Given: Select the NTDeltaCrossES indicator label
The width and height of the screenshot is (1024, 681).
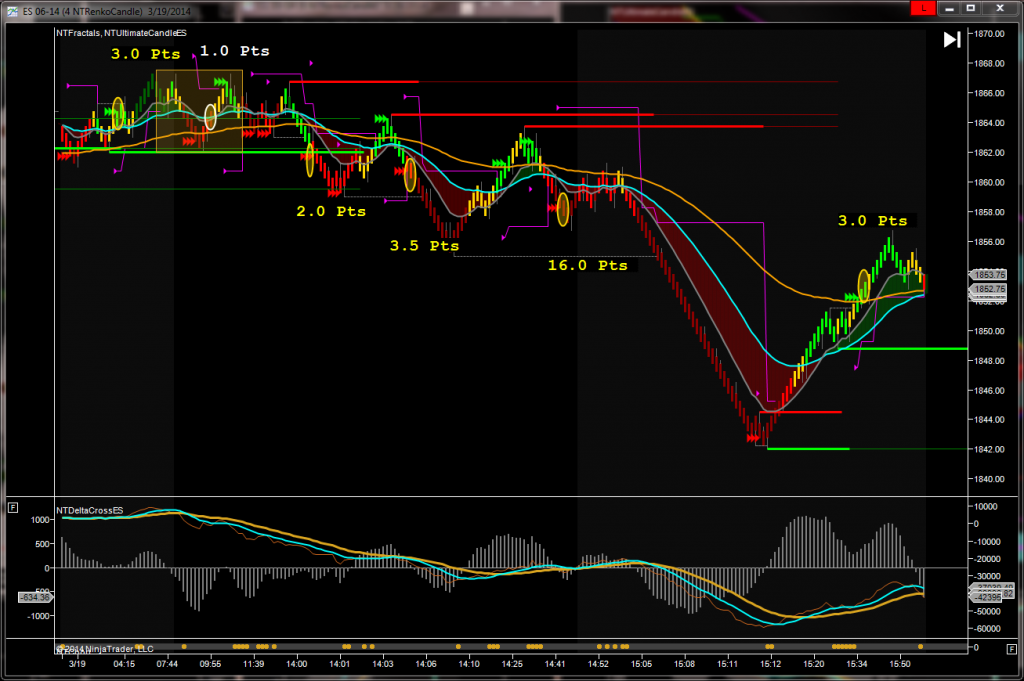Looking at the screenshot, I should [x=90, y=510].
